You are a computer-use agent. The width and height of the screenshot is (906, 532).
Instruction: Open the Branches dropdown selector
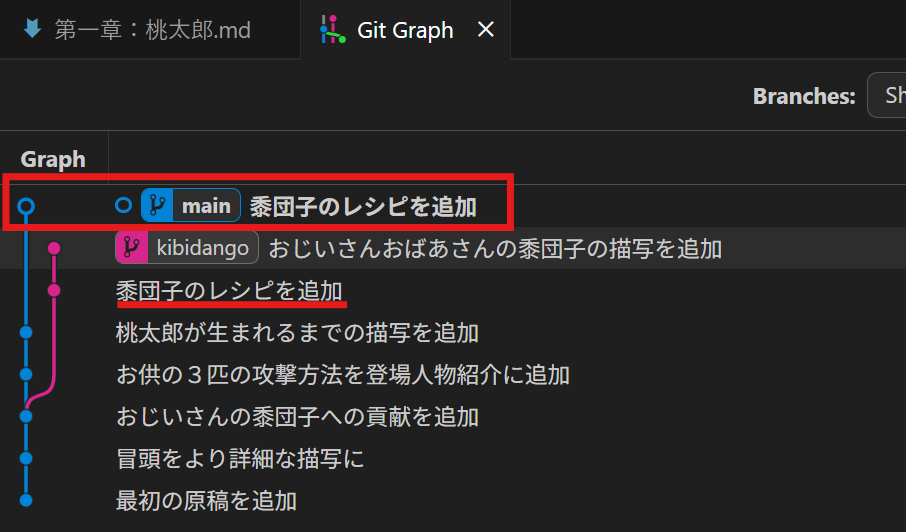[887, 95]
